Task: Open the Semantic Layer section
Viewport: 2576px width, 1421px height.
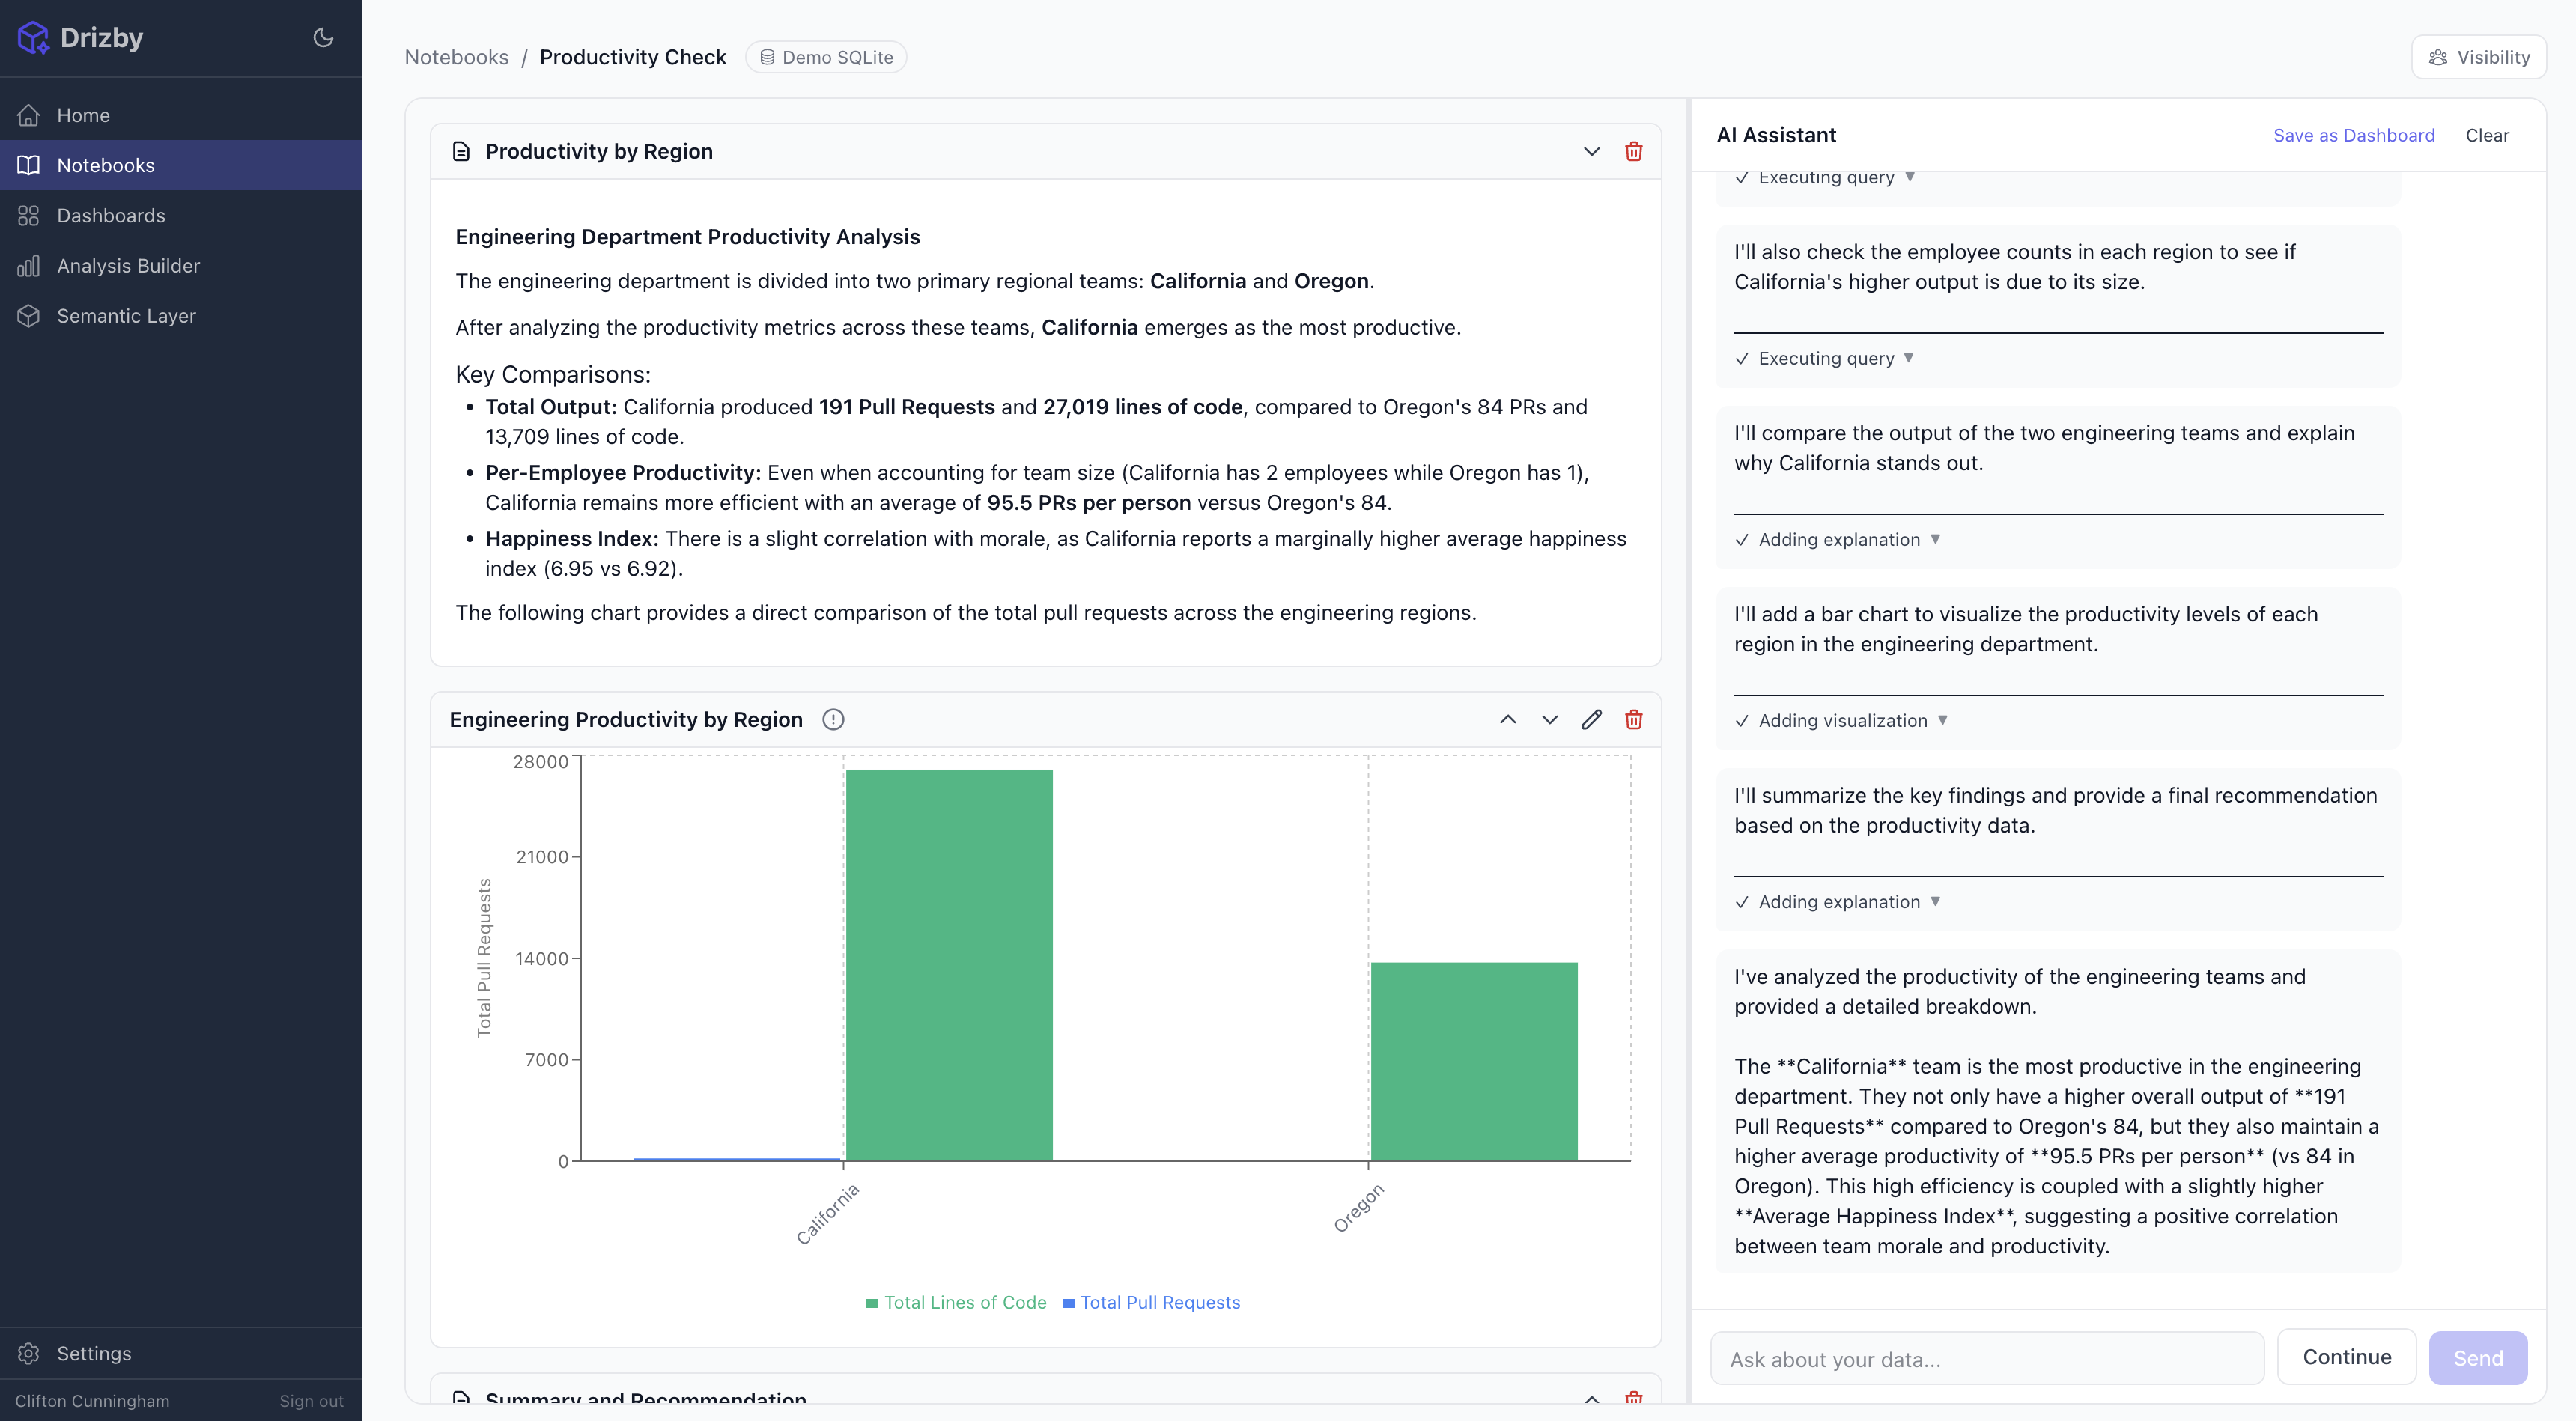Action: 126,315
